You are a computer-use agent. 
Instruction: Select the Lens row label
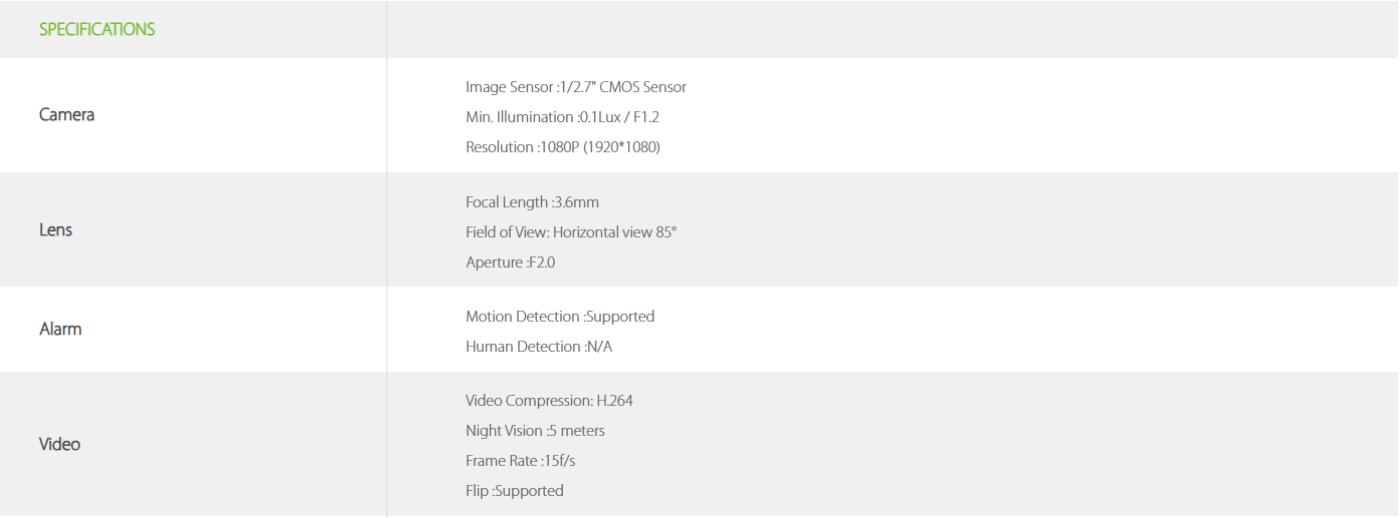click(x=56, y=230)
